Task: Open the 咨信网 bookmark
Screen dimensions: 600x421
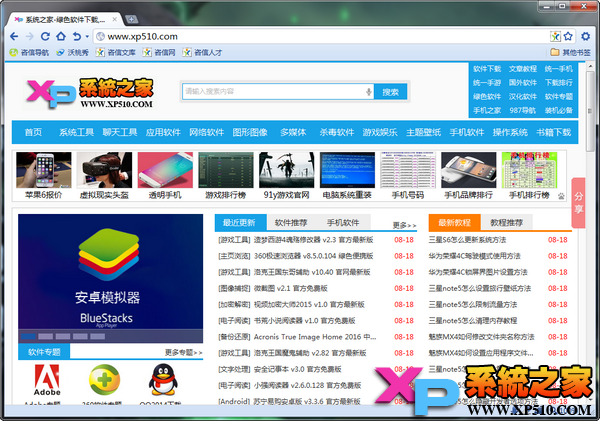Action: (159, 52)
